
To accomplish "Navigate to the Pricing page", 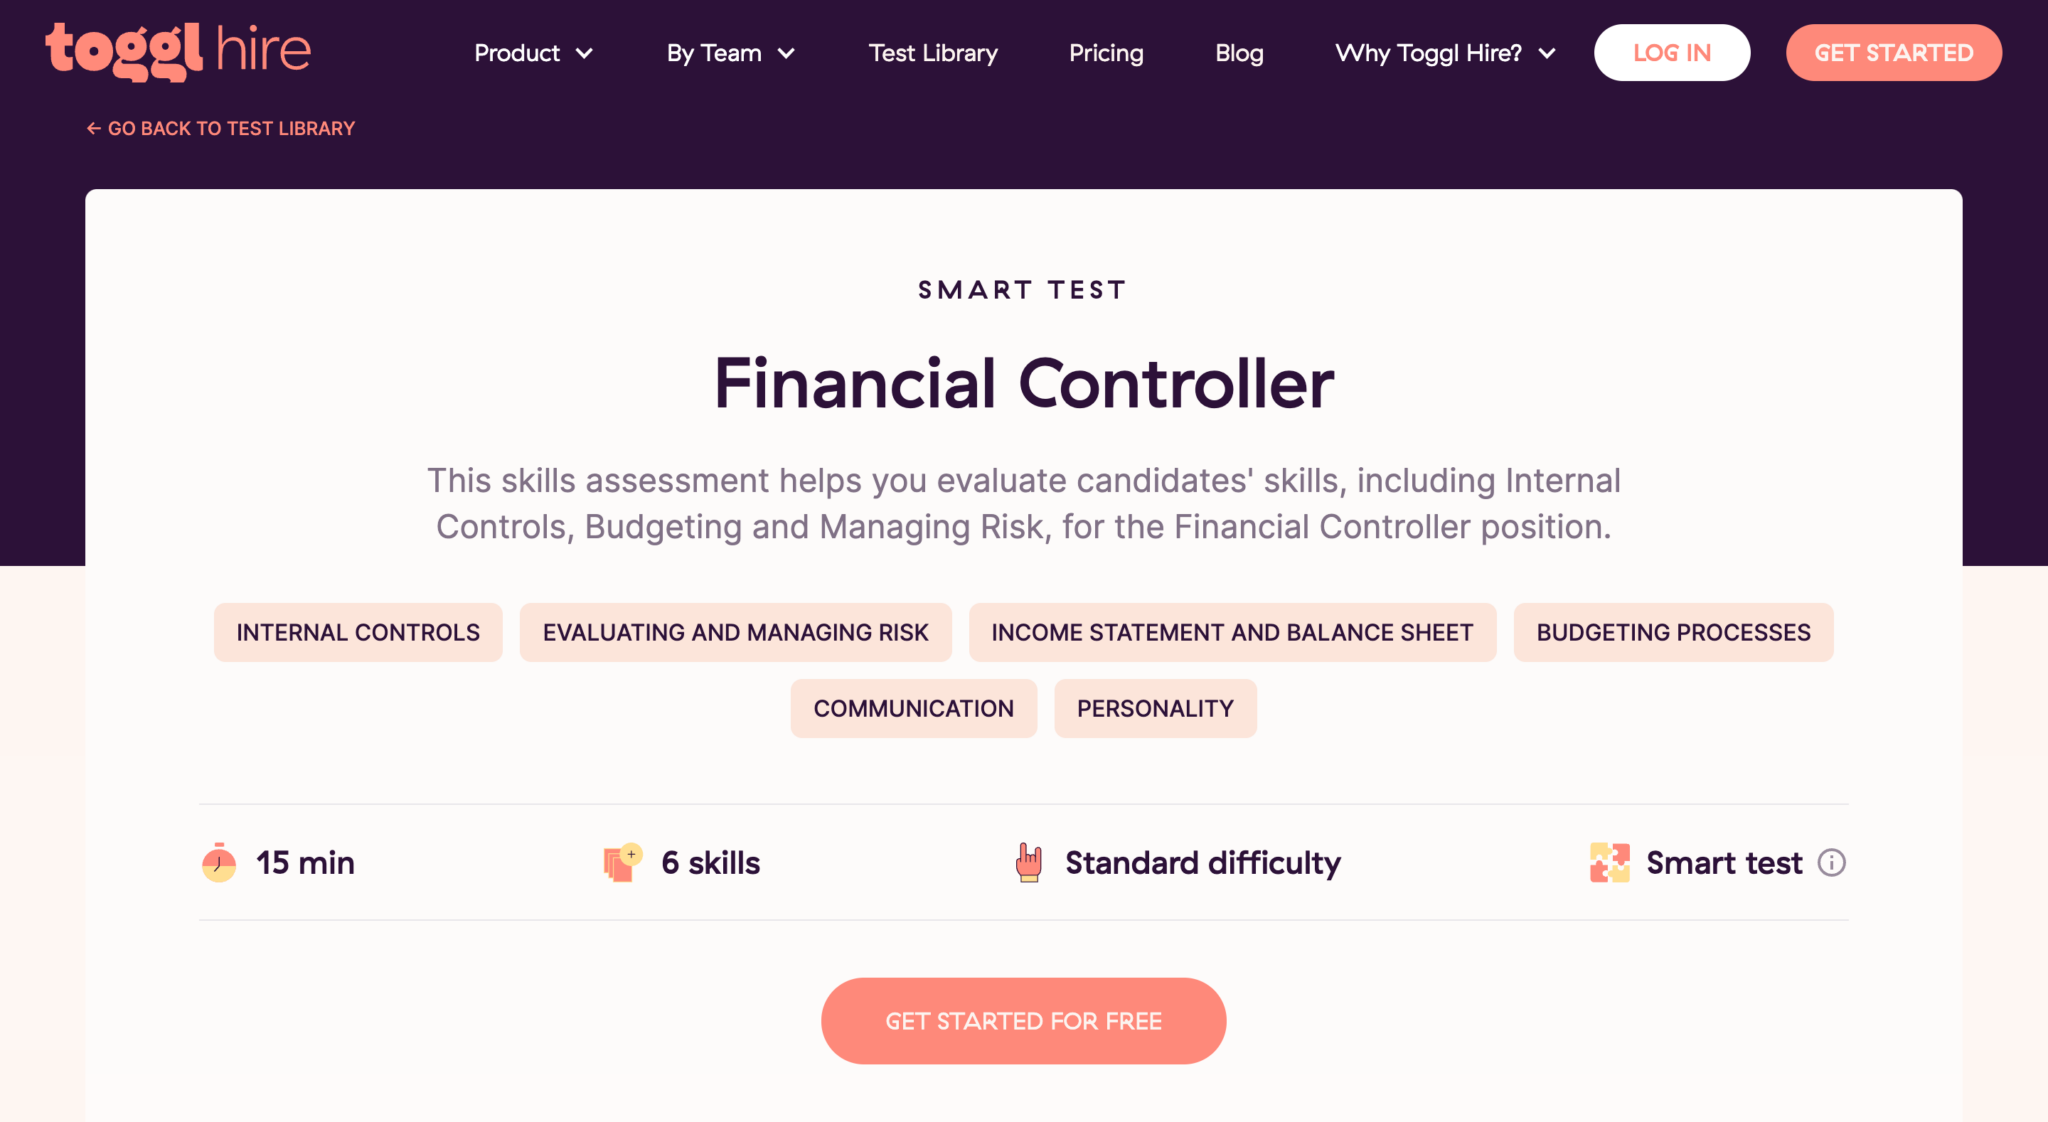I will tap(1106, 53).
